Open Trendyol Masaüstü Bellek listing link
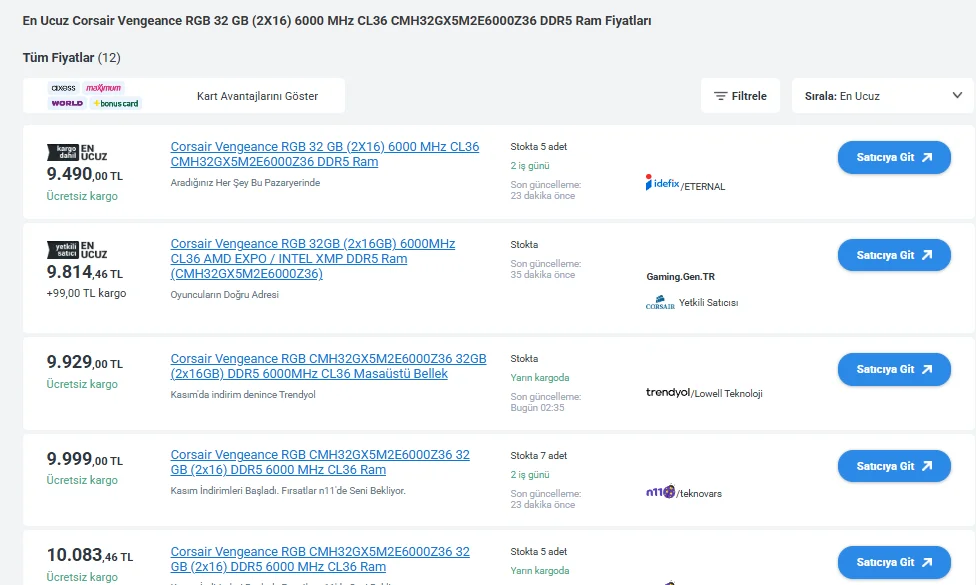The image size is (976, 585). [328, 367]
